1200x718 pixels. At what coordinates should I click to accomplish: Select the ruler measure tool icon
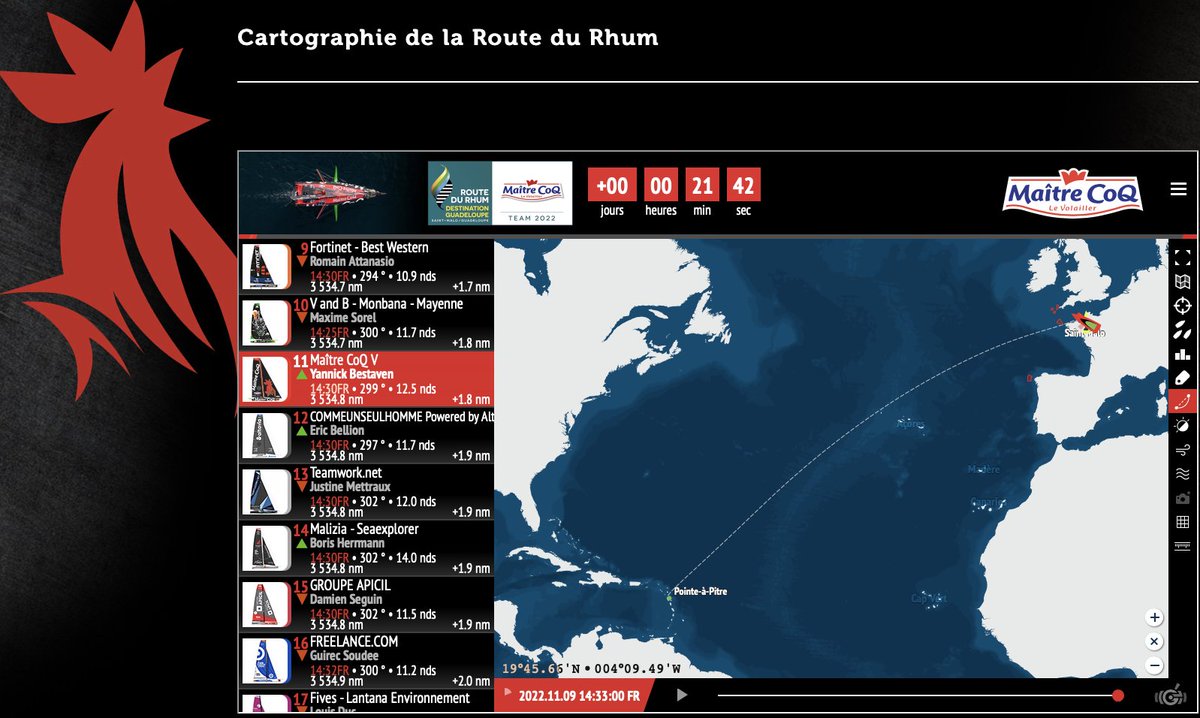(x=1182, y=546)
